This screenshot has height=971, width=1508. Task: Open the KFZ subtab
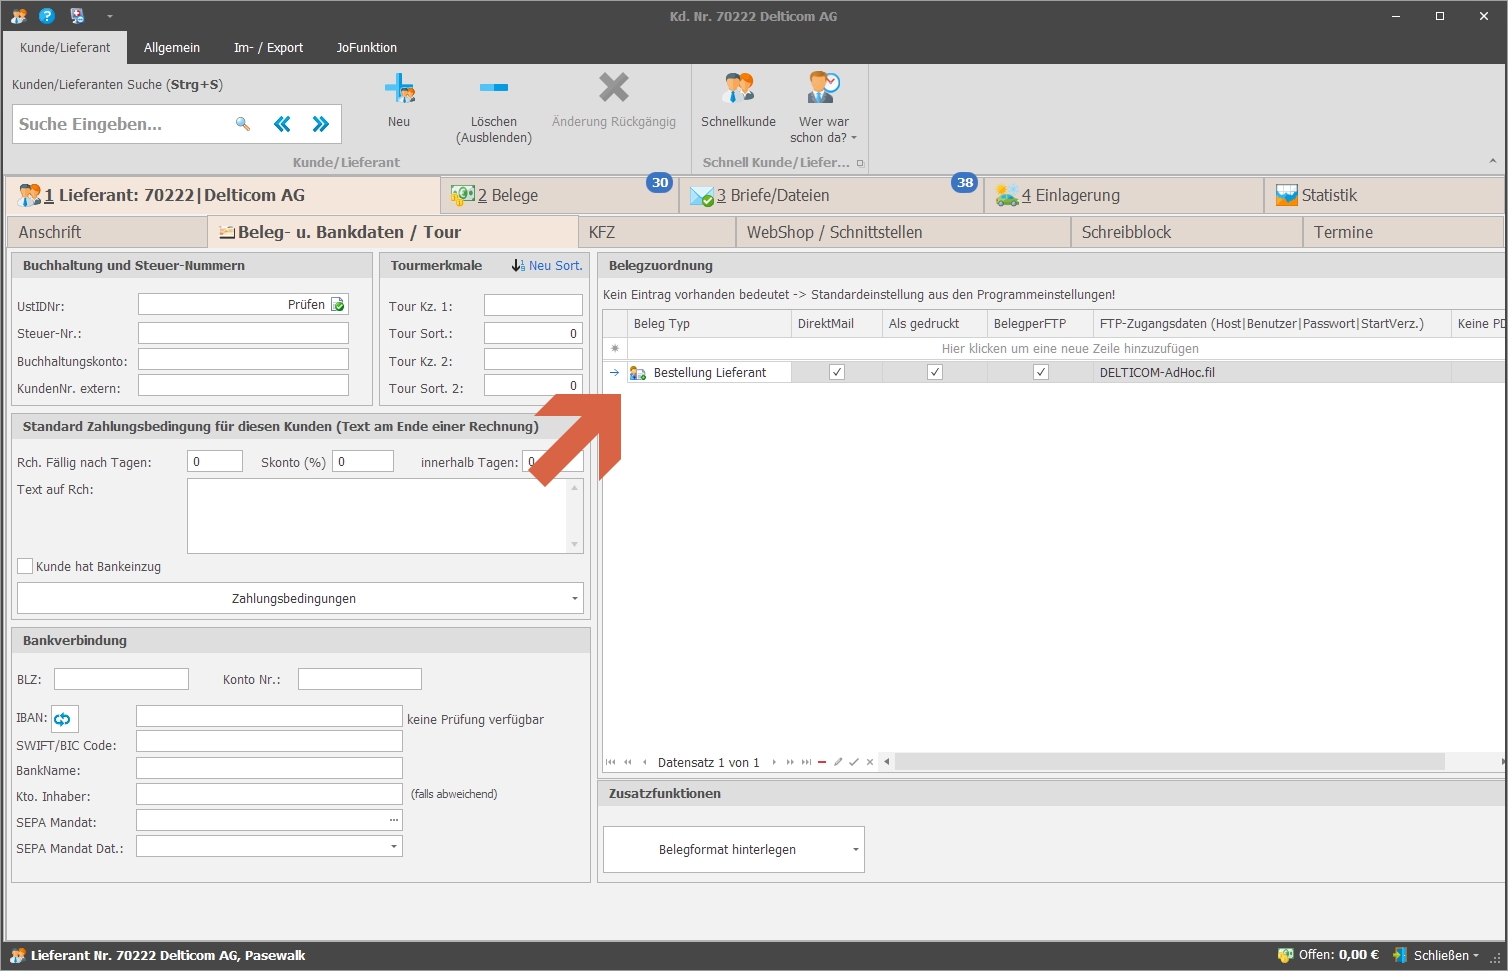point(657,232)
